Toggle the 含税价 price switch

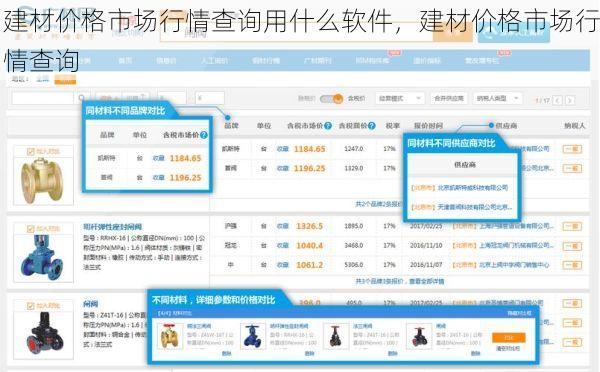point(331,99)
